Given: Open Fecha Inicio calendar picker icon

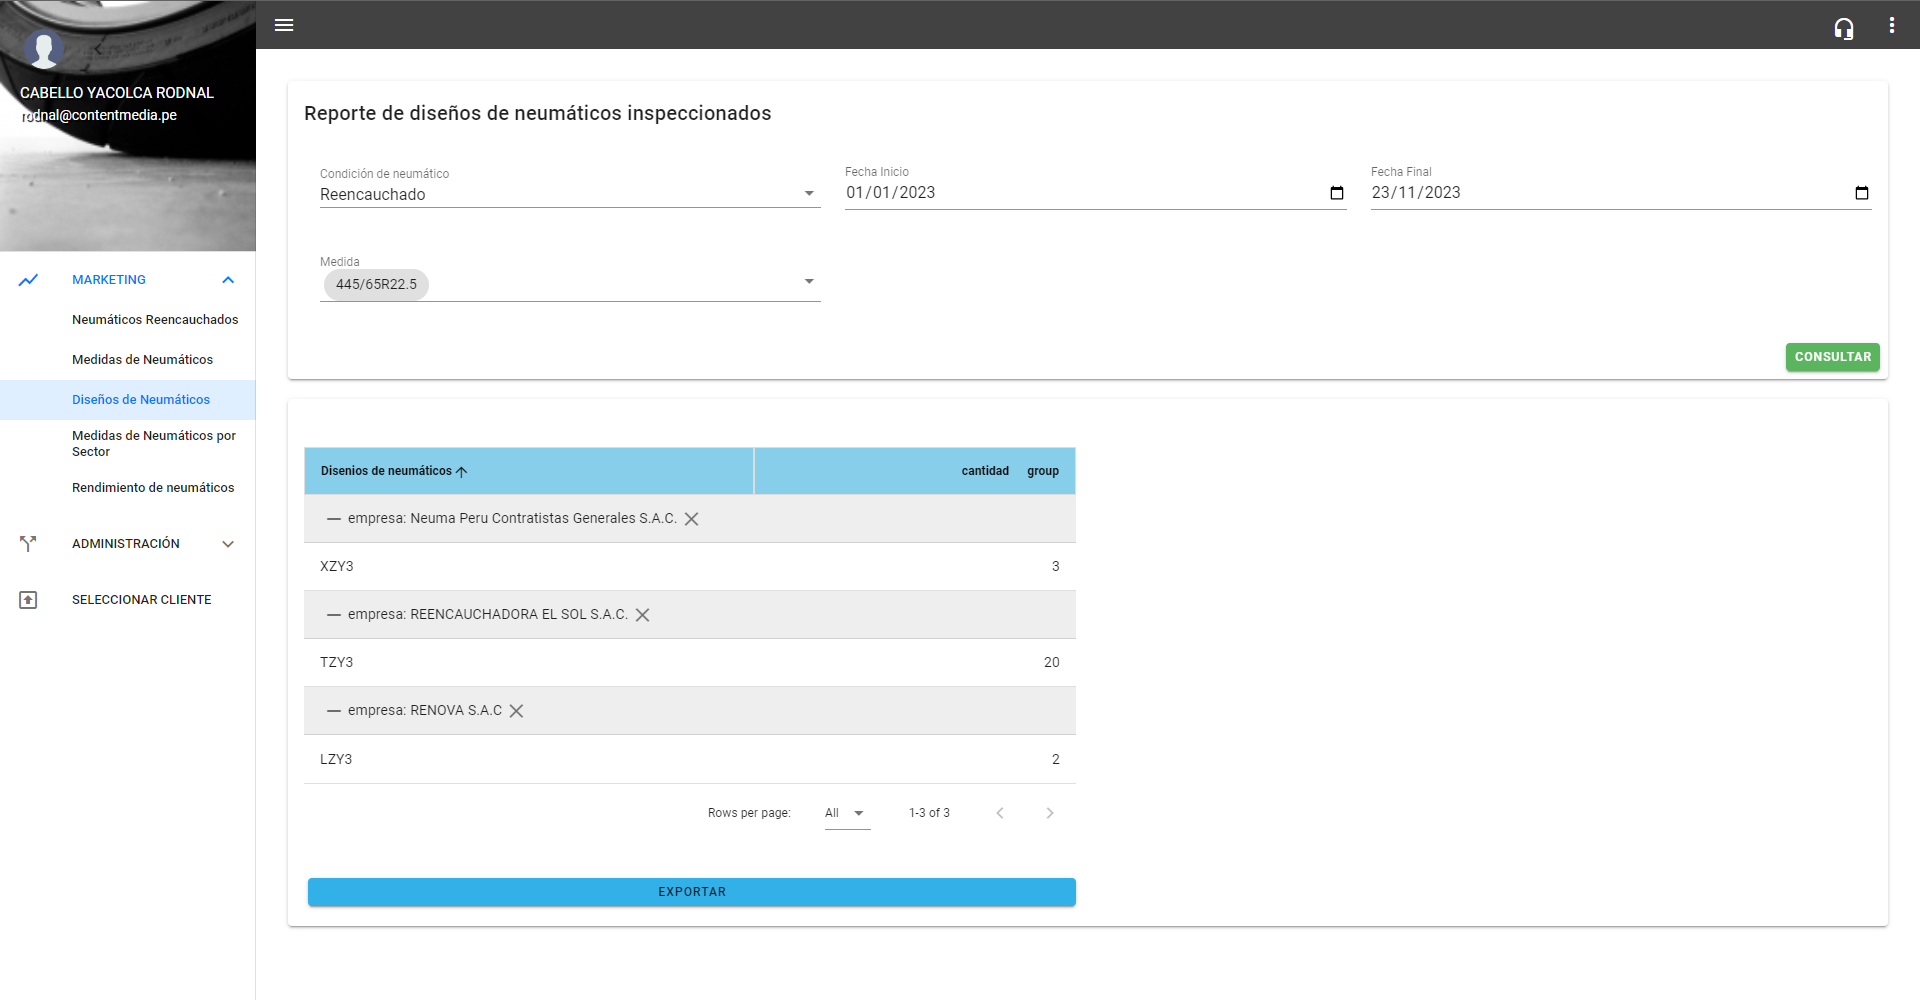Looking at the screenshot, I should [x=1336, y=193].
